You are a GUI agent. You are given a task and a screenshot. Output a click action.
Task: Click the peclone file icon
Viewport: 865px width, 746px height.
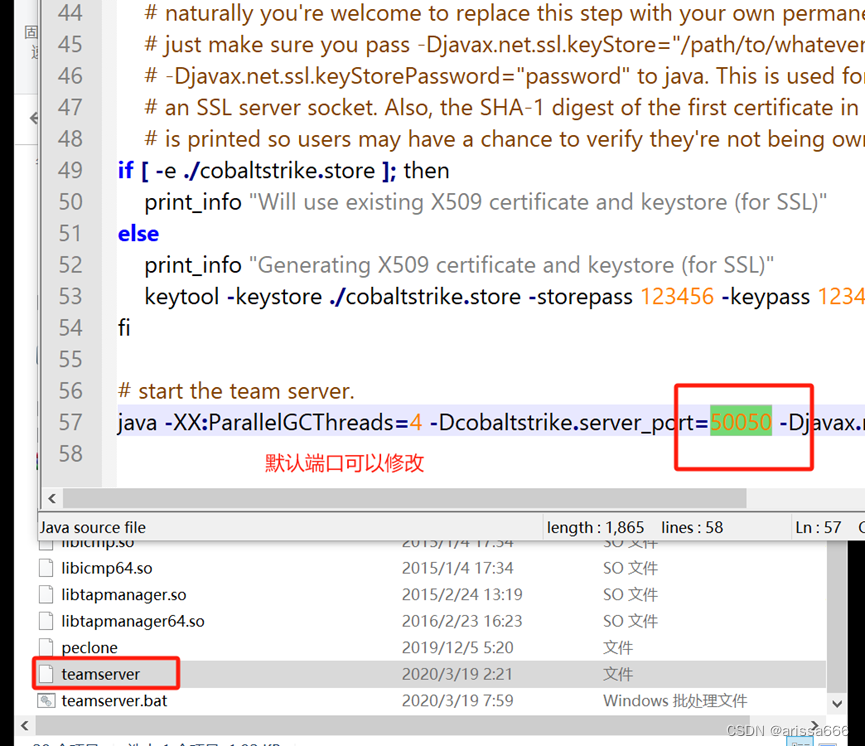(45, 647)
